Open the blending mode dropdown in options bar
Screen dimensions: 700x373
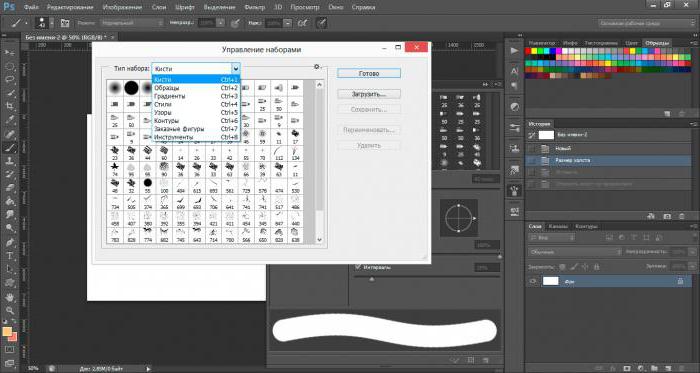(132, 23)
